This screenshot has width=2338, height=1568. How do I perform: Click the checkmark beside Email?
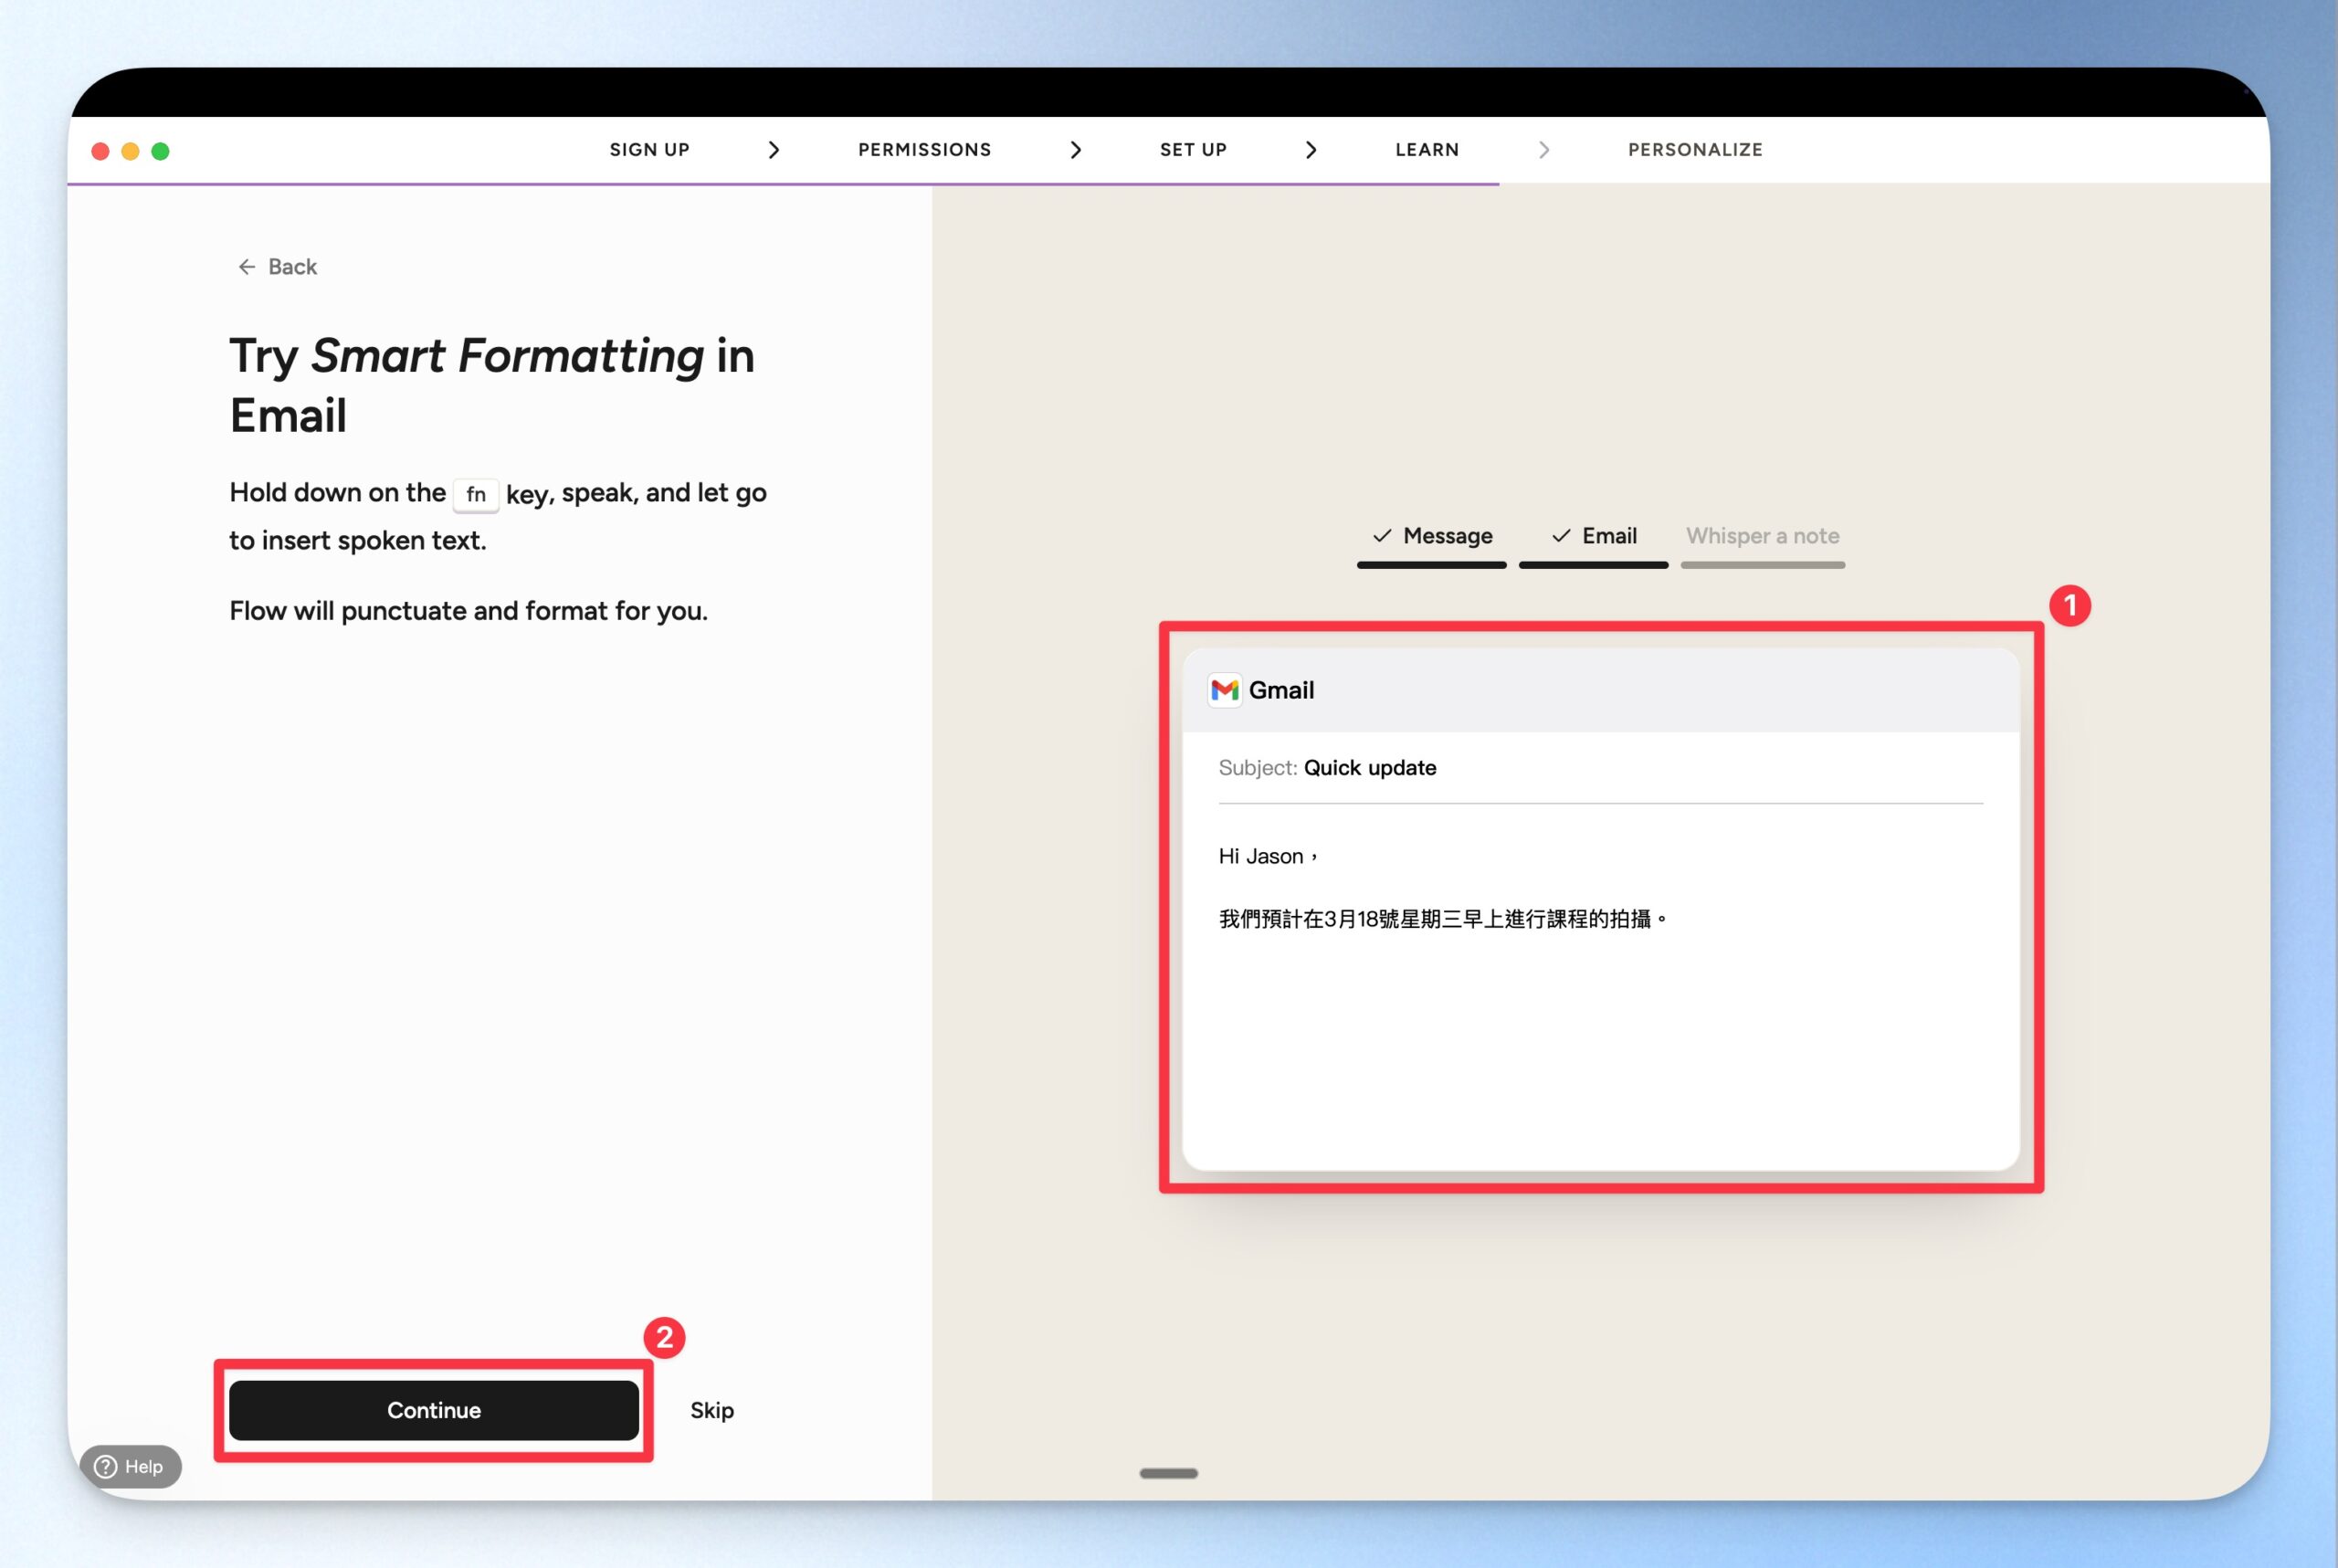[1560, 536]
